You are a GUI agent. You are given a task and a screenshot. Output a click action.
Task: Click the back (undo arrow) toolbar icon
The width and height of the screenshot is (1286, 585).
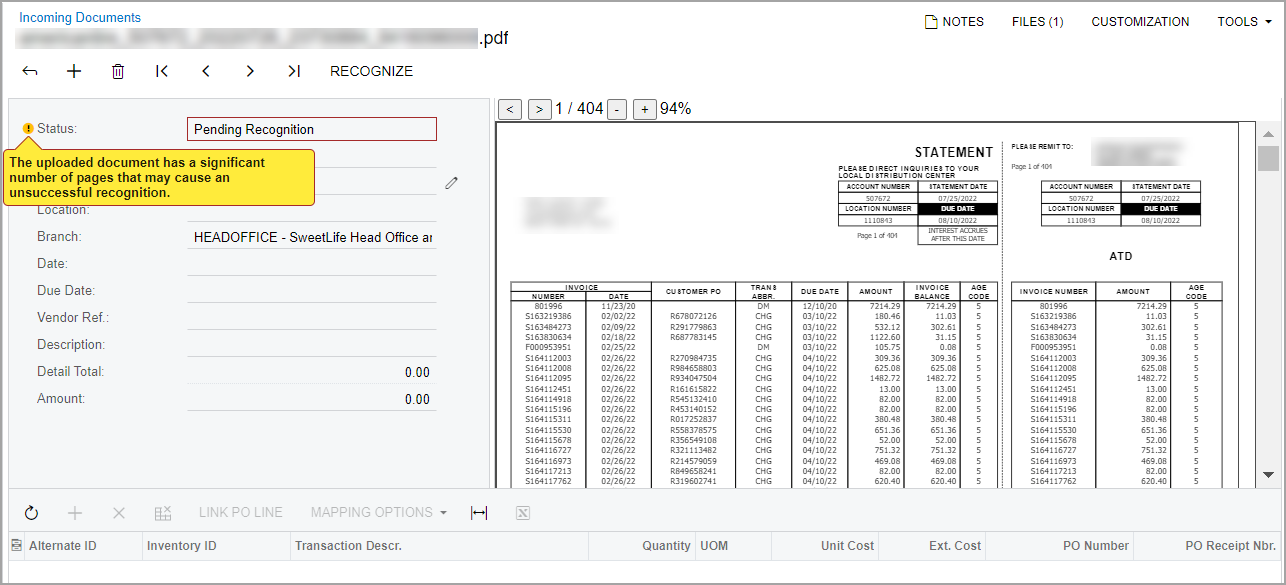(x=30, y=71)
